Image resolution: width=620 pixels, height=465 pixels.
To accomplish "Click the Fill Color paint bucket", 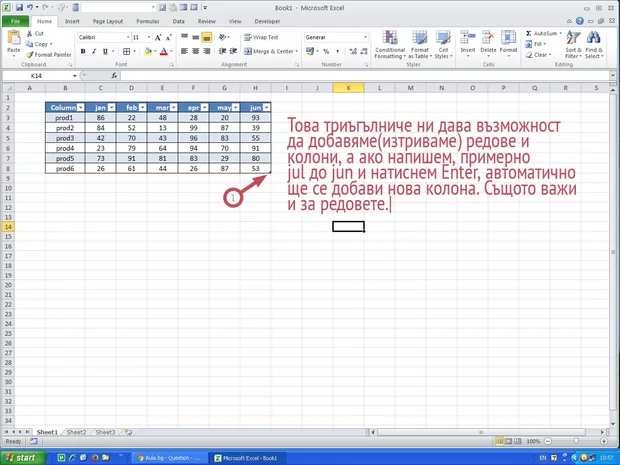I will 148,51.
